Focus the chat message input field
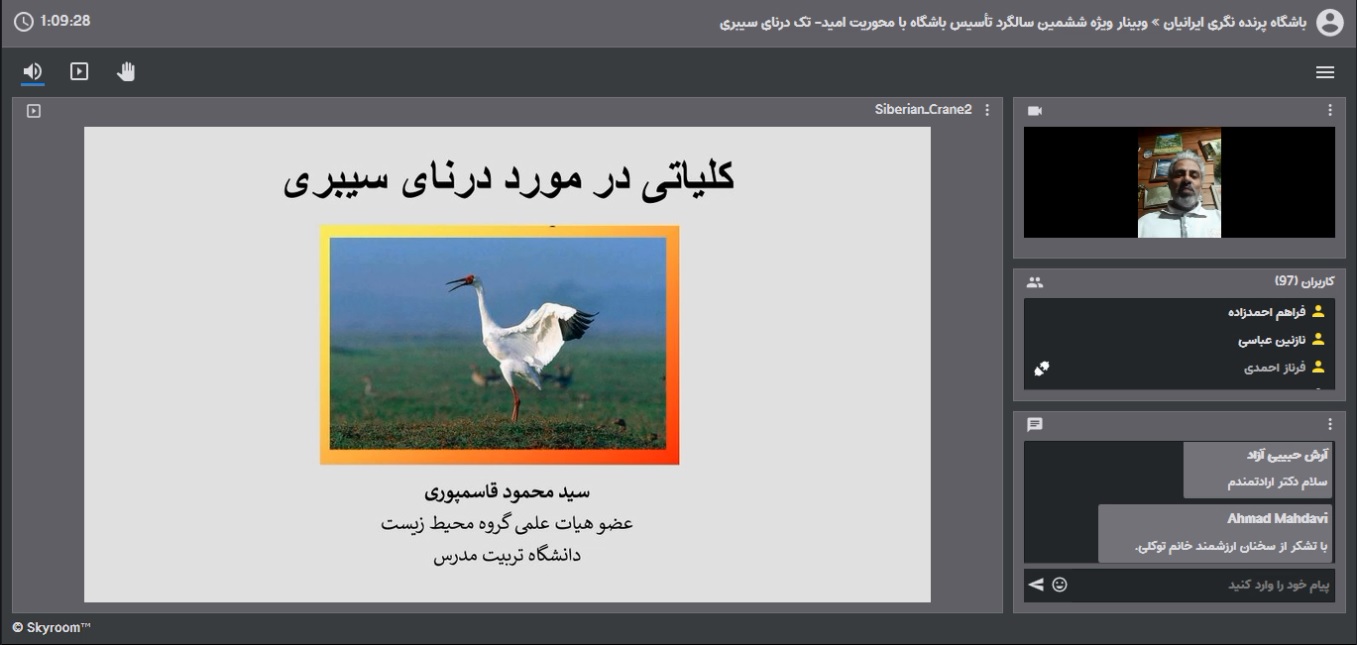 [x=1205, y=585]
